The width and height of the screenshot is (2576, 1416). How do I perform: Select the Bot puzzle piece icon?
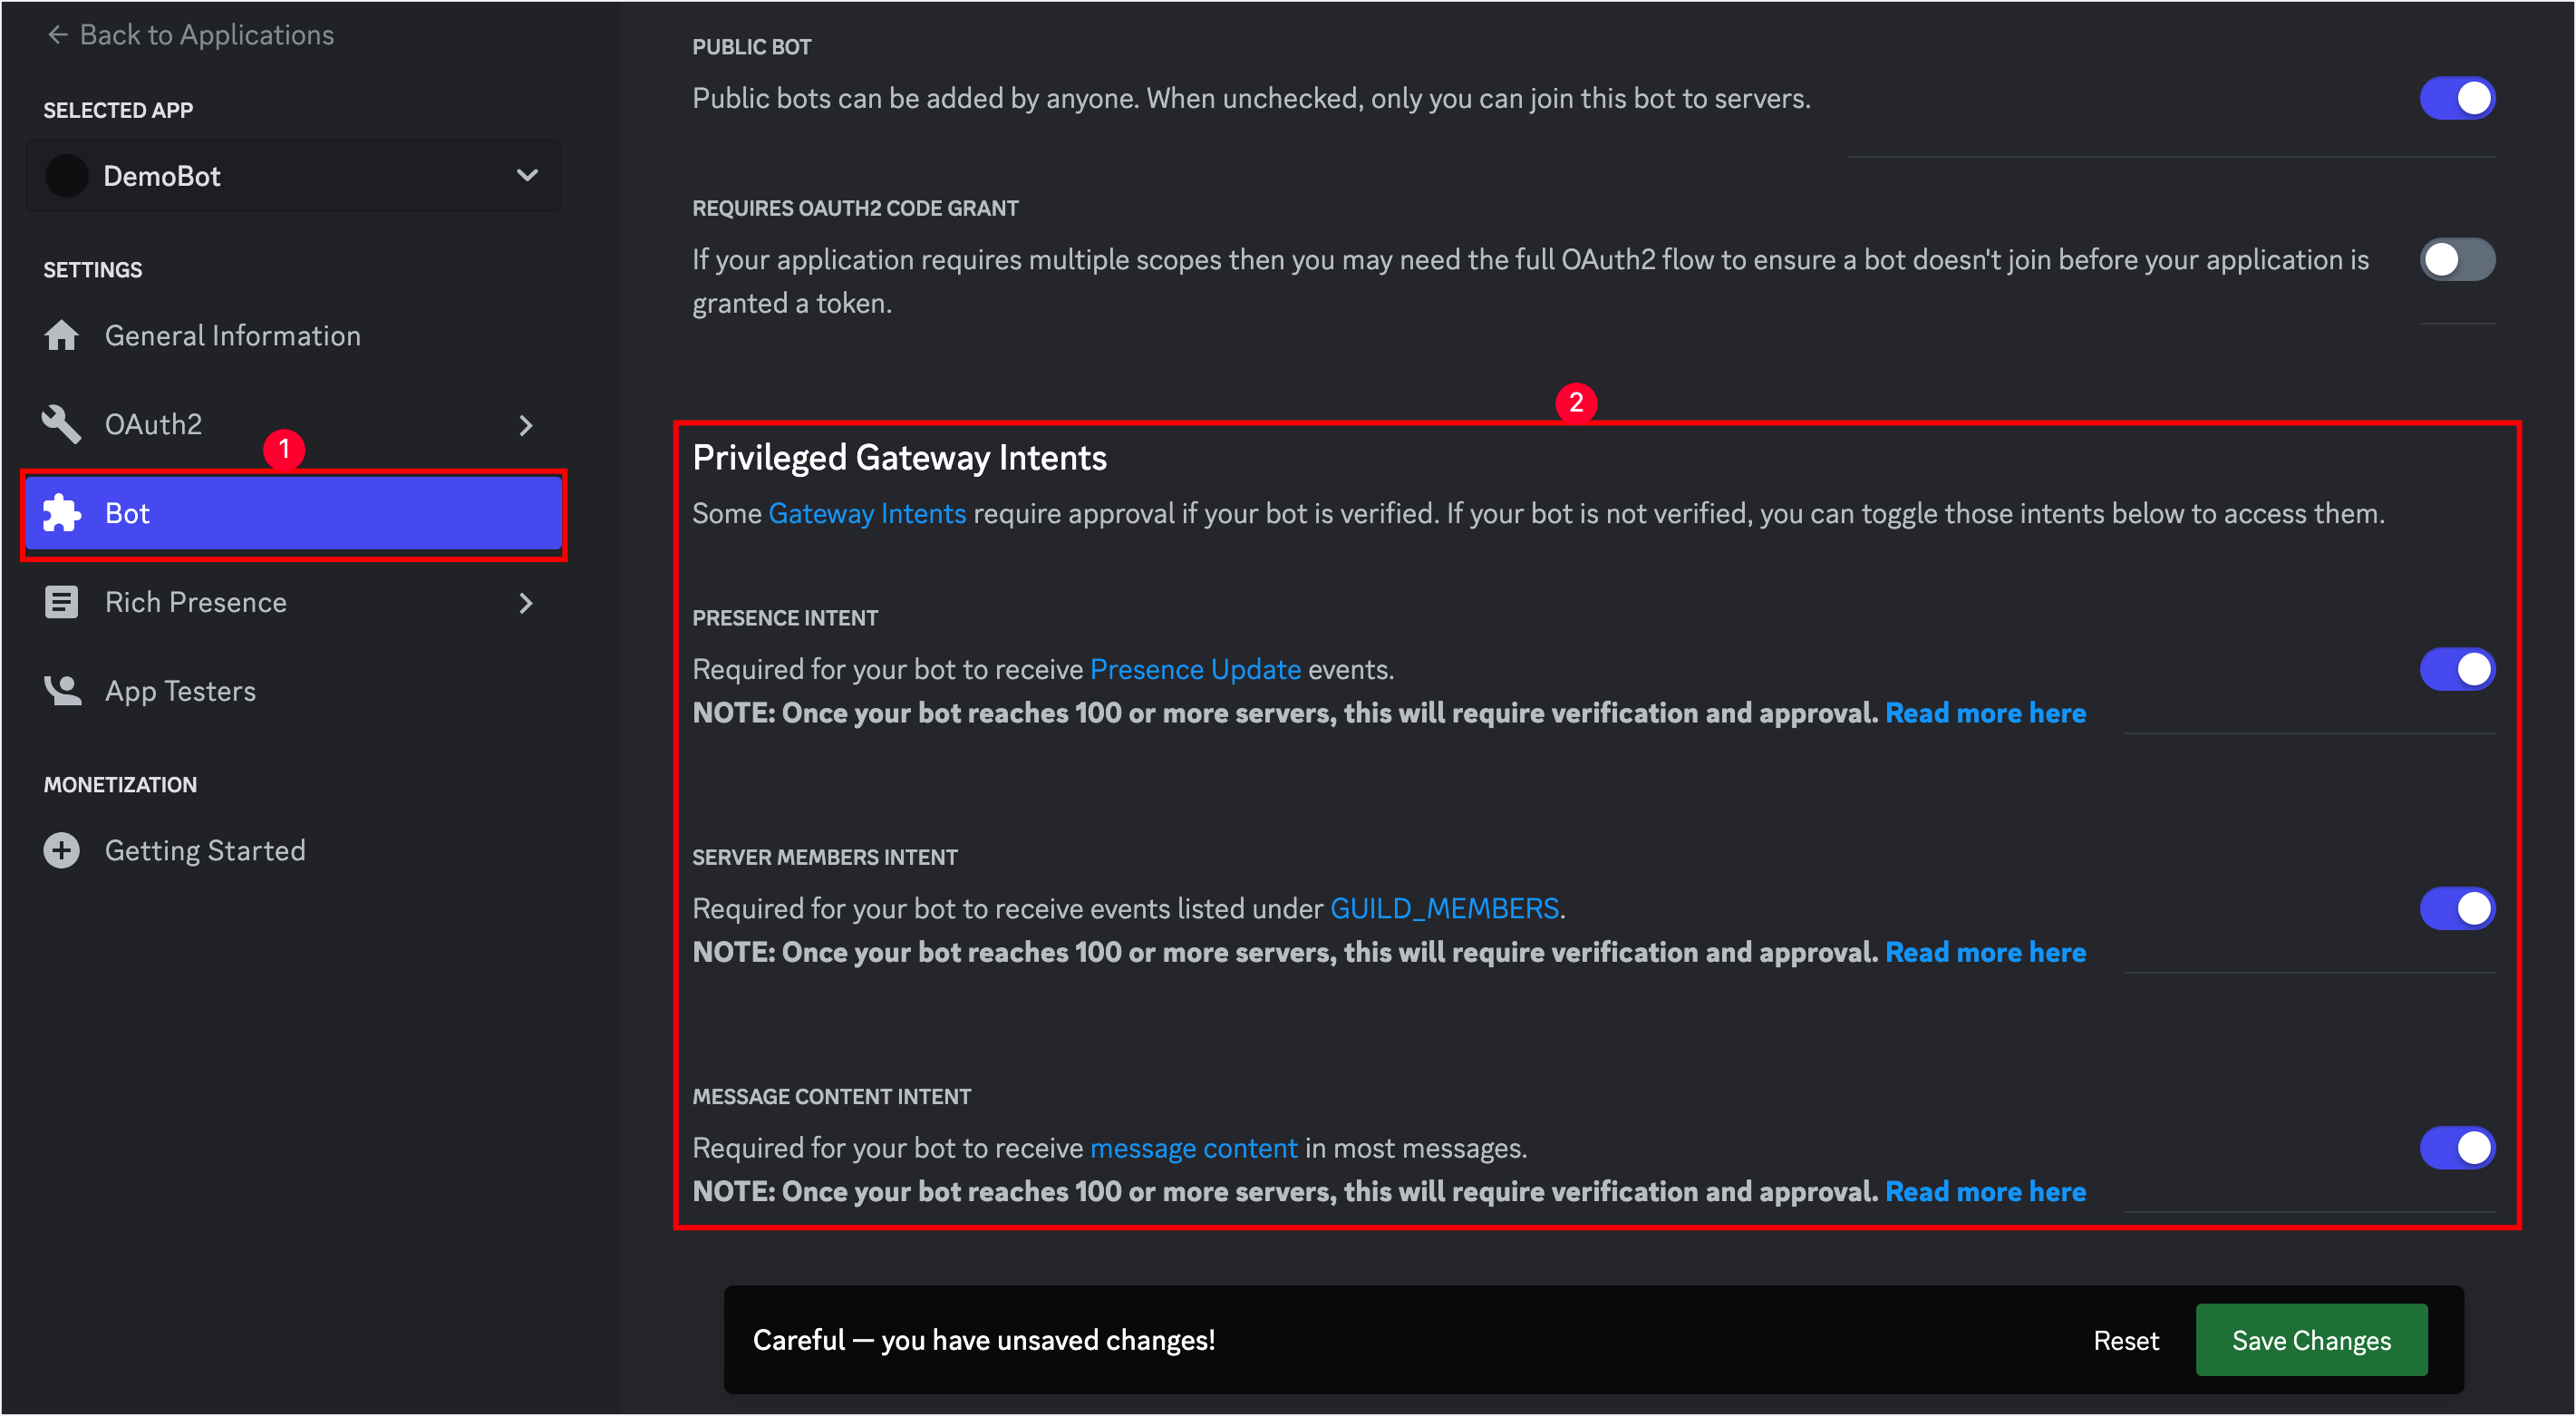click(61, 513)
